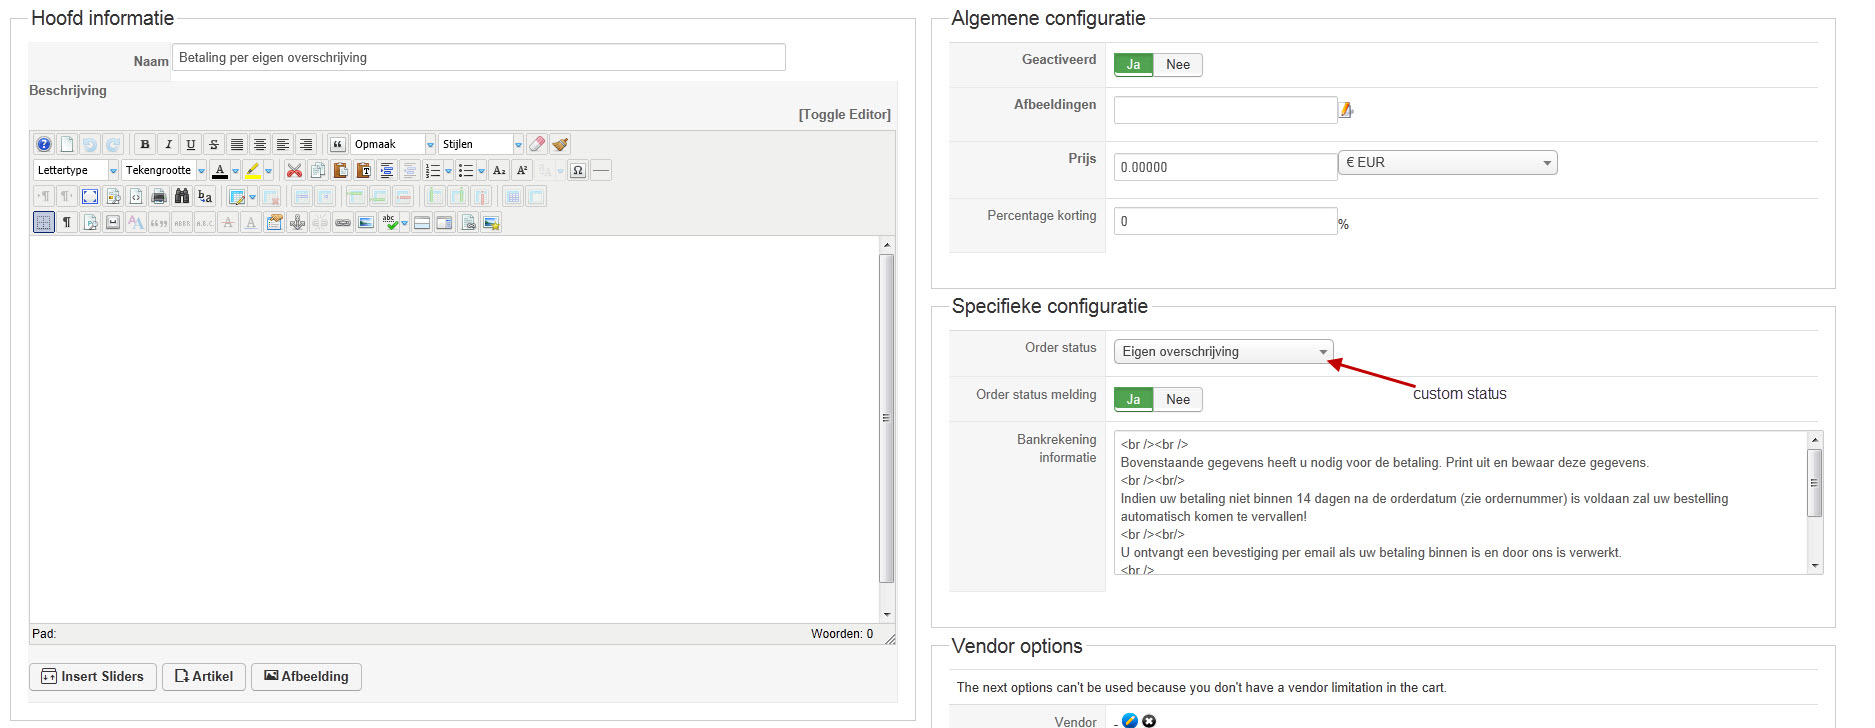Open the print icon in editor
1875x728 pixels.
click(x=159, y=196)
